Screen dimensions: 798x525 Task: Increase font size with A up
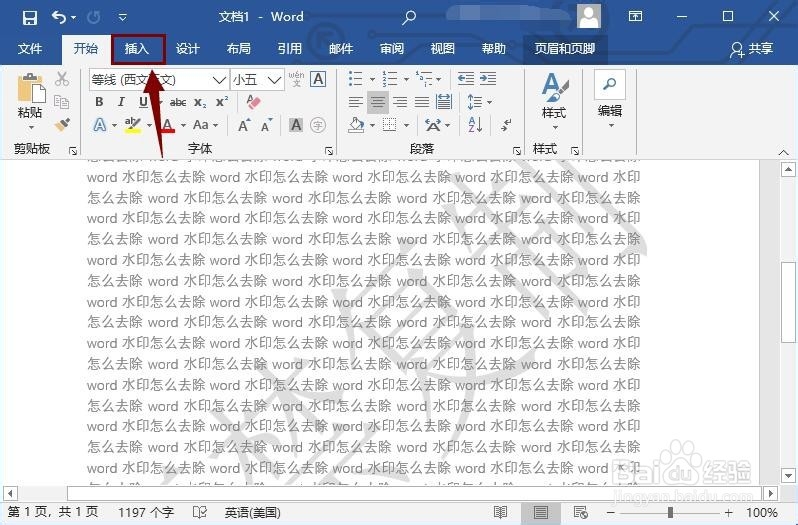point(244,125)
